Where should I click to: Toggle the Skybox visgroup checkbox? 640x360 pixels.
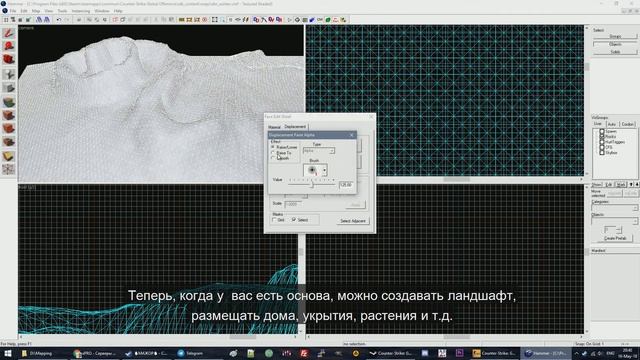coord(602,153)
